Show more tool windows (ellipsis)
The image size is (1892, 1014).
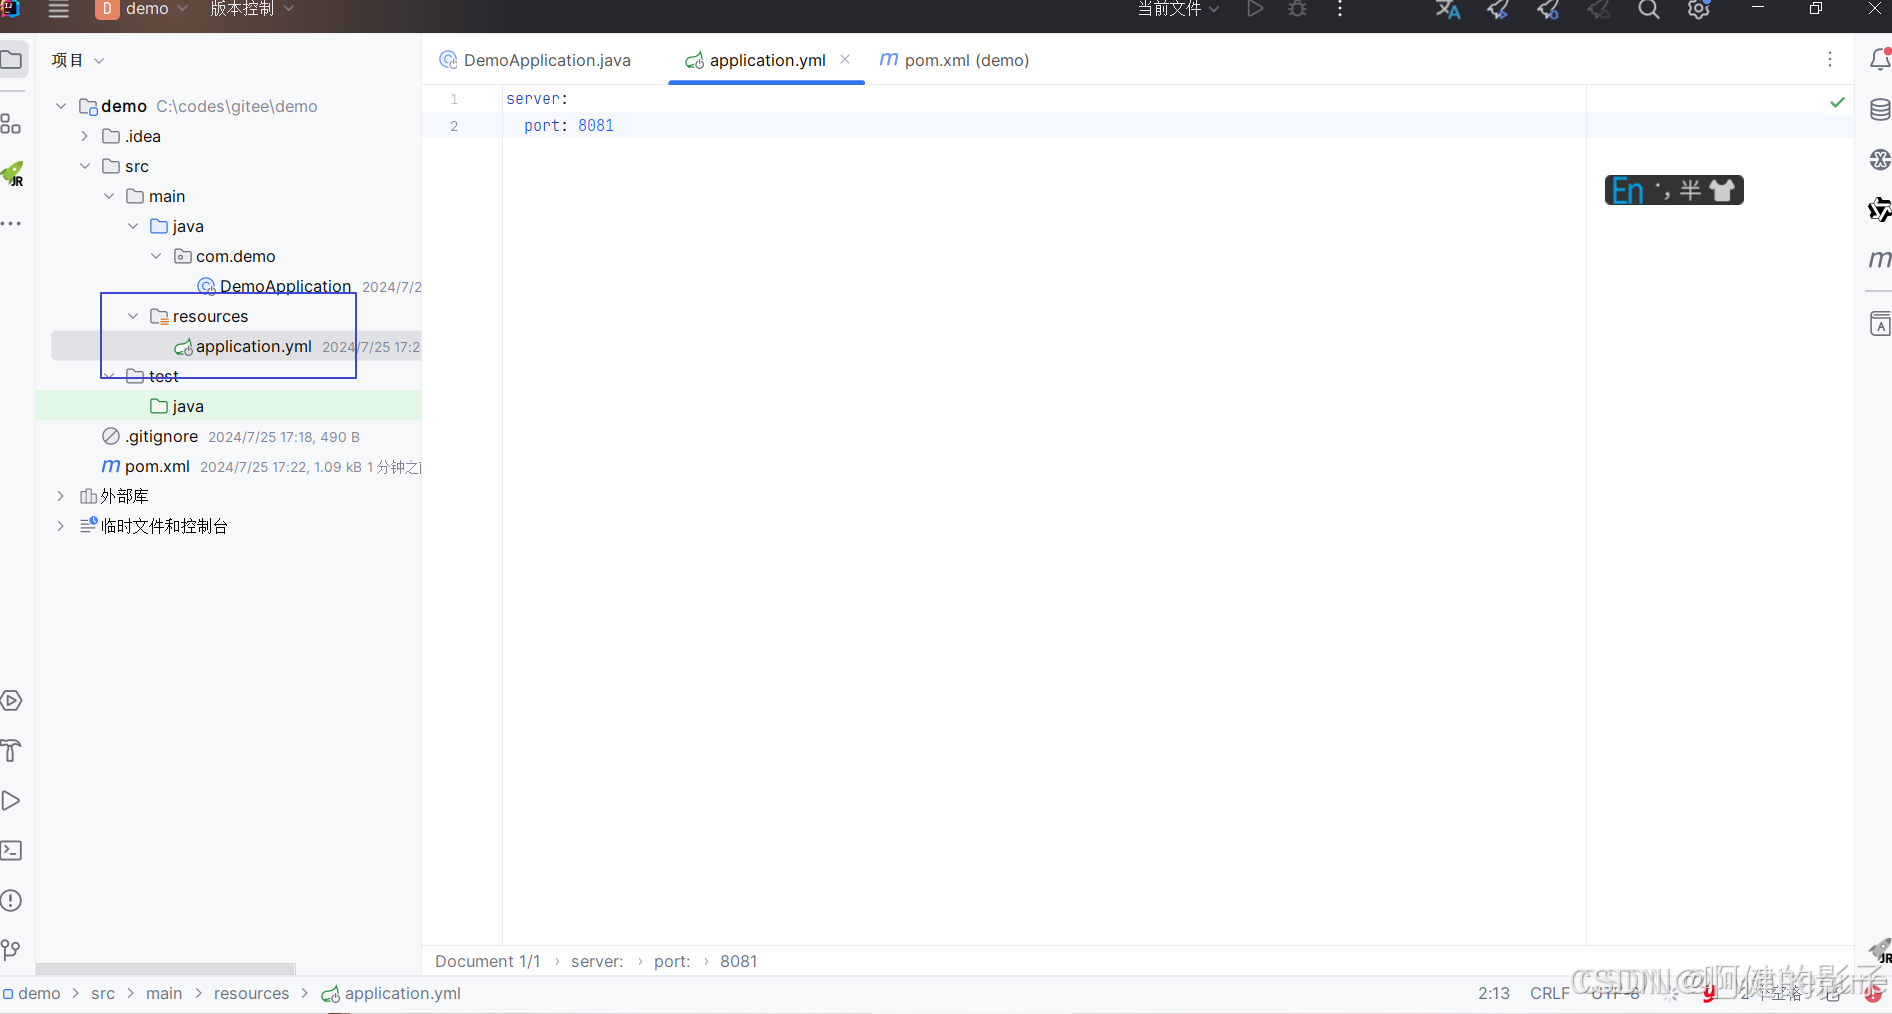tap(11, 224)
